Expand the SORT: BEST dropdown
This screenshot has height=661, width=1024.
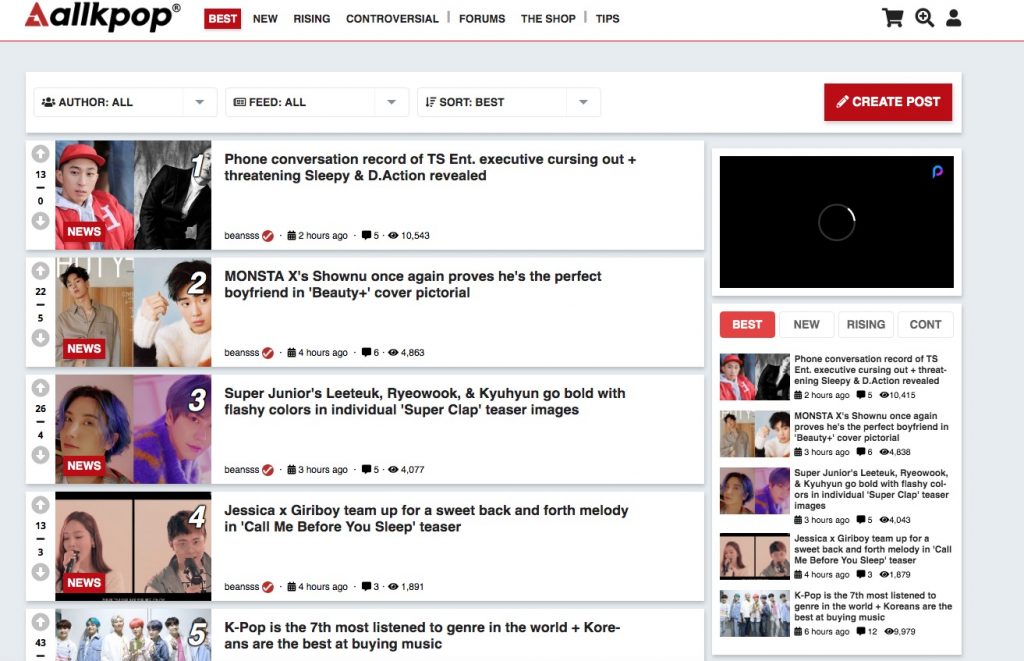(x=509, y=102)
